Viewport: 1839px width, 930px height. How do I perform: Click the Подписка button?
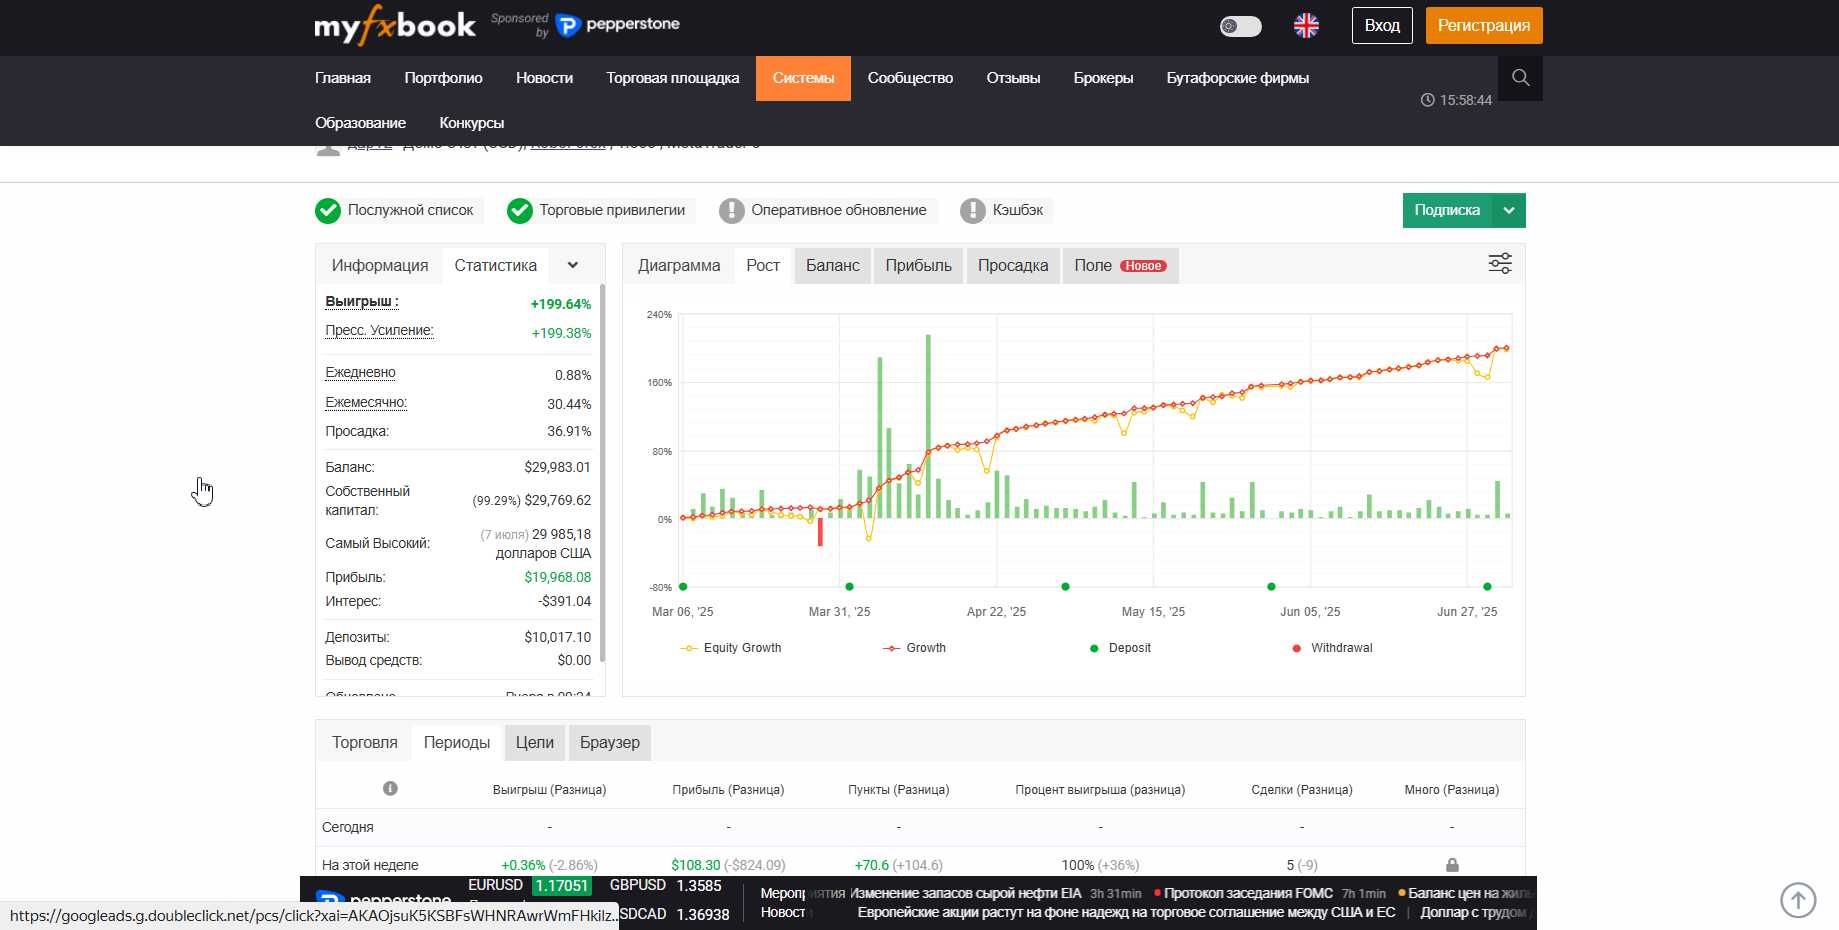click(x=1447, y=210)
